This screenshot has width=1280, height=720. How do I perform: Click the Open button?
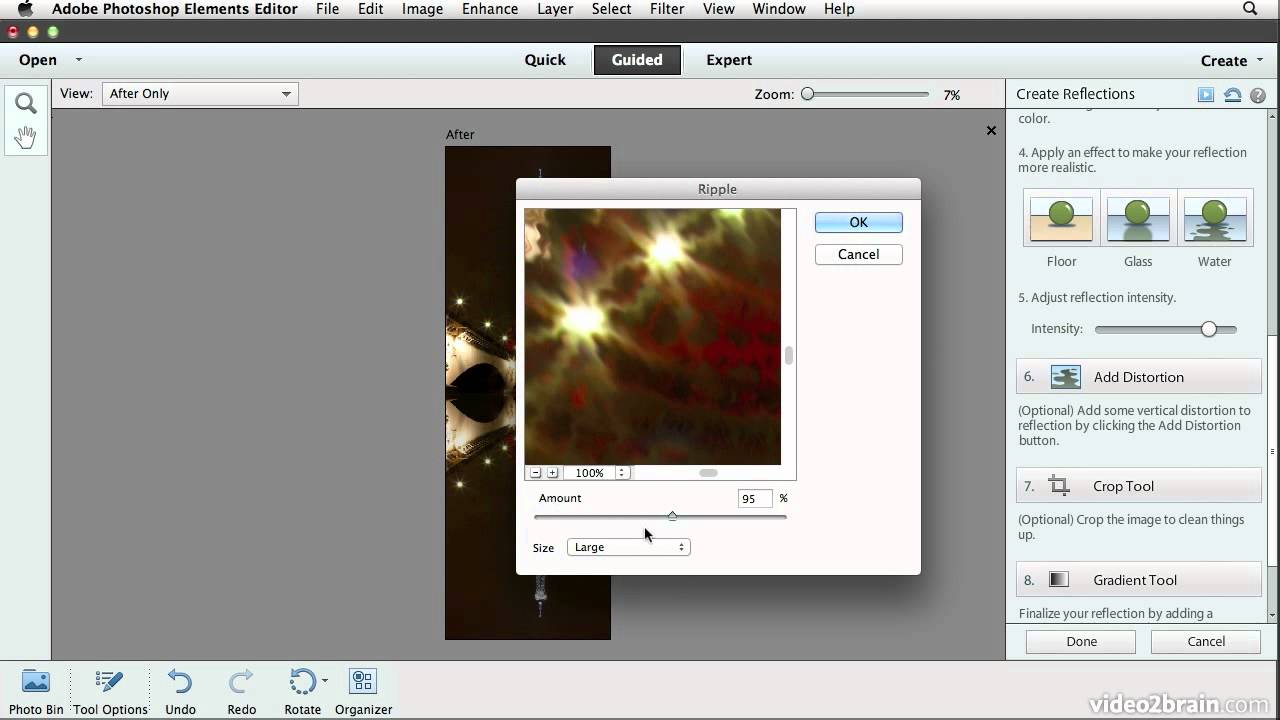(38, 60)
